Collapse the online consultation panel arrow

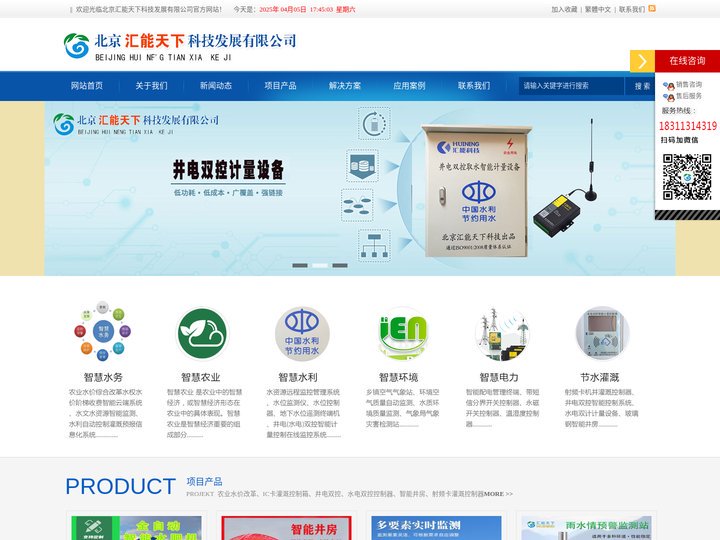[x=642, y=61]
